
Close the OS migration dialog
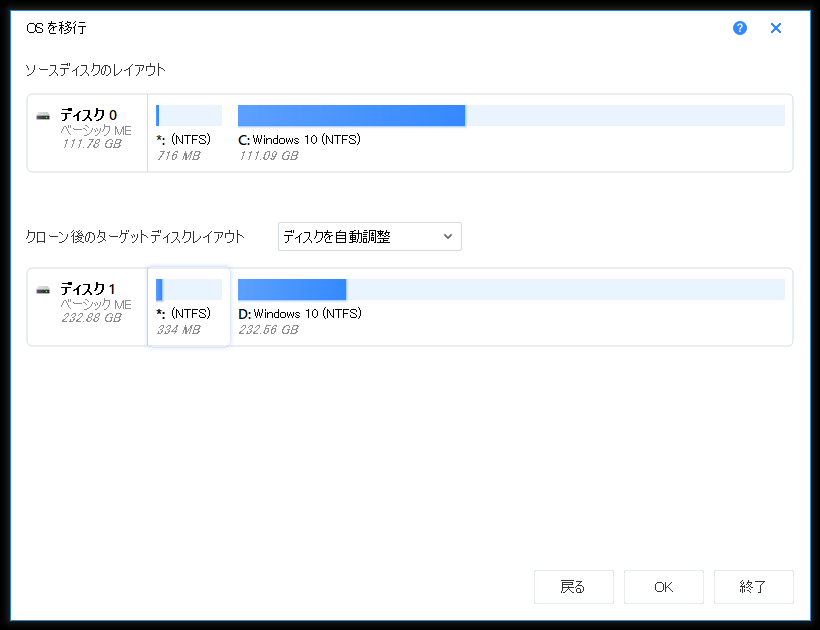tap(775, 28)
